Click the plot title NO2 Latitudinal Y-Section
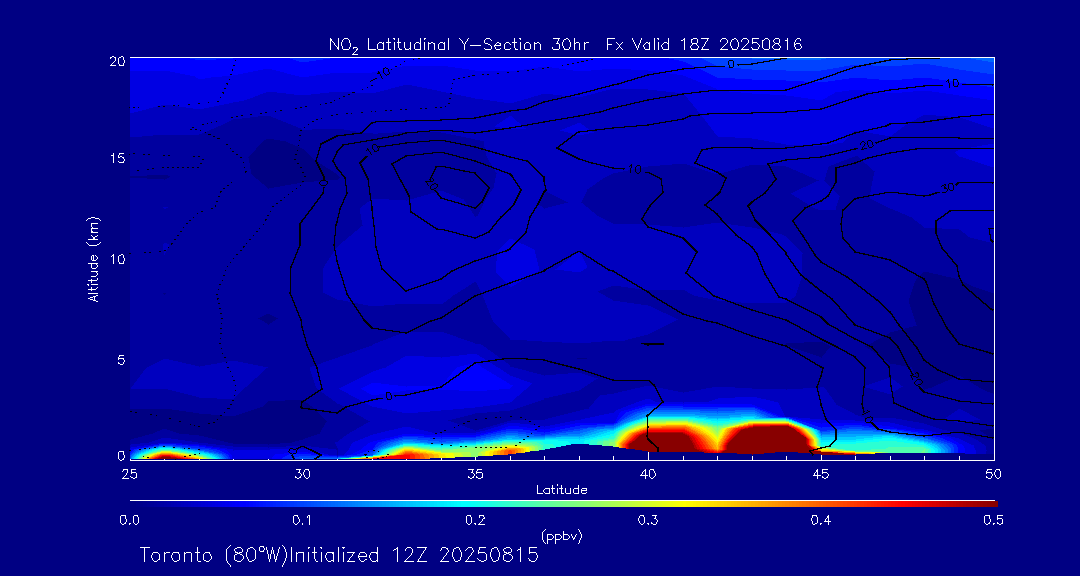 point(565,44)
